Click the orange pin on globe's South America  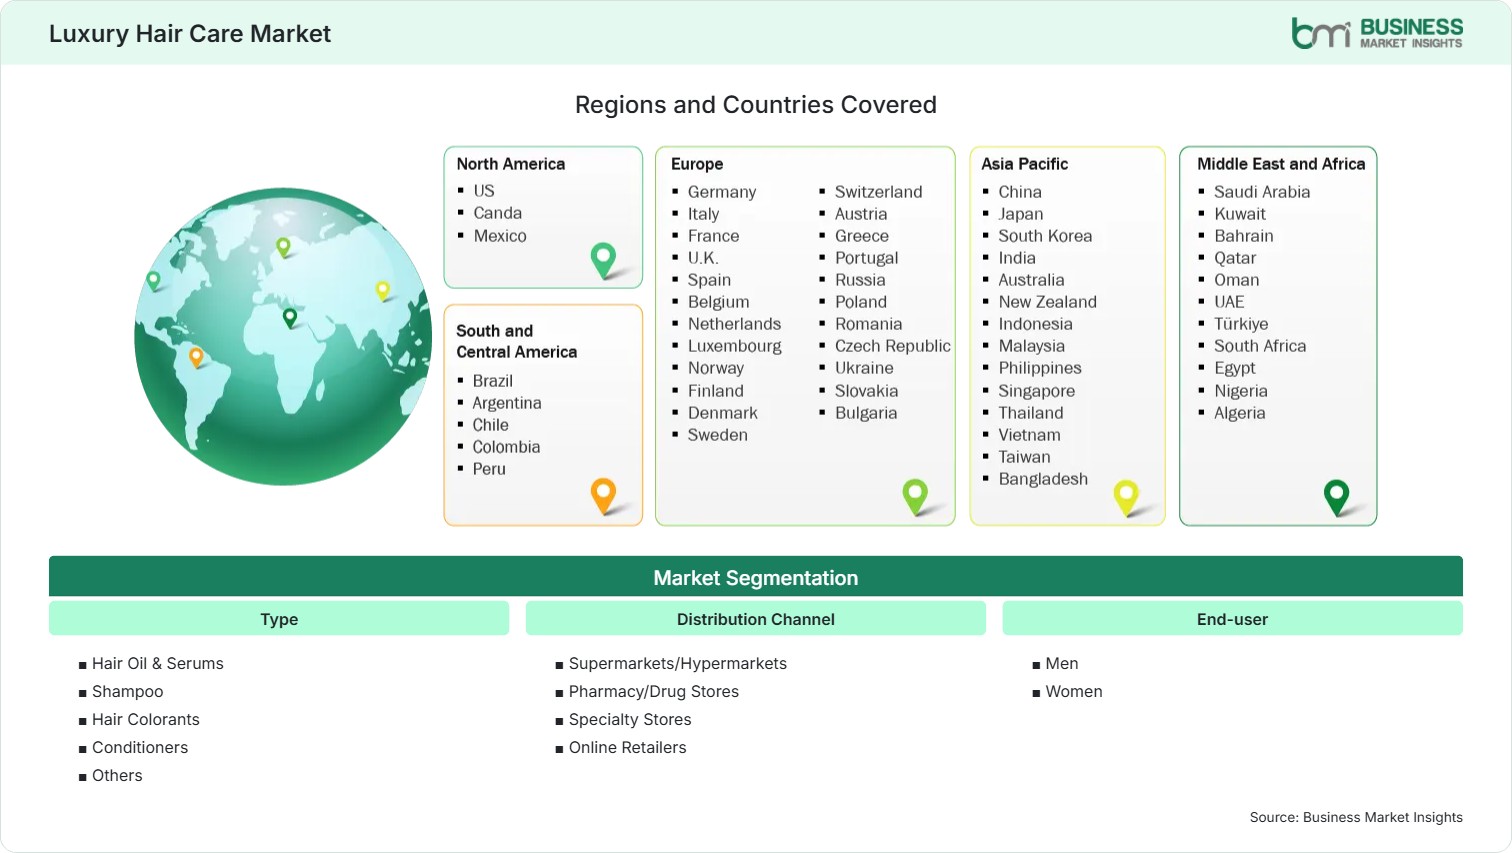[x=196, y=356]
